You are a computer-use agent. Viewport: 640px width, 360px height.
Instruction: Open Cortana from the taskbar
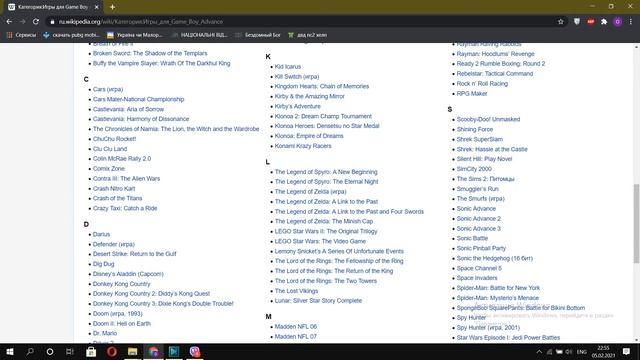click(50, 351)
